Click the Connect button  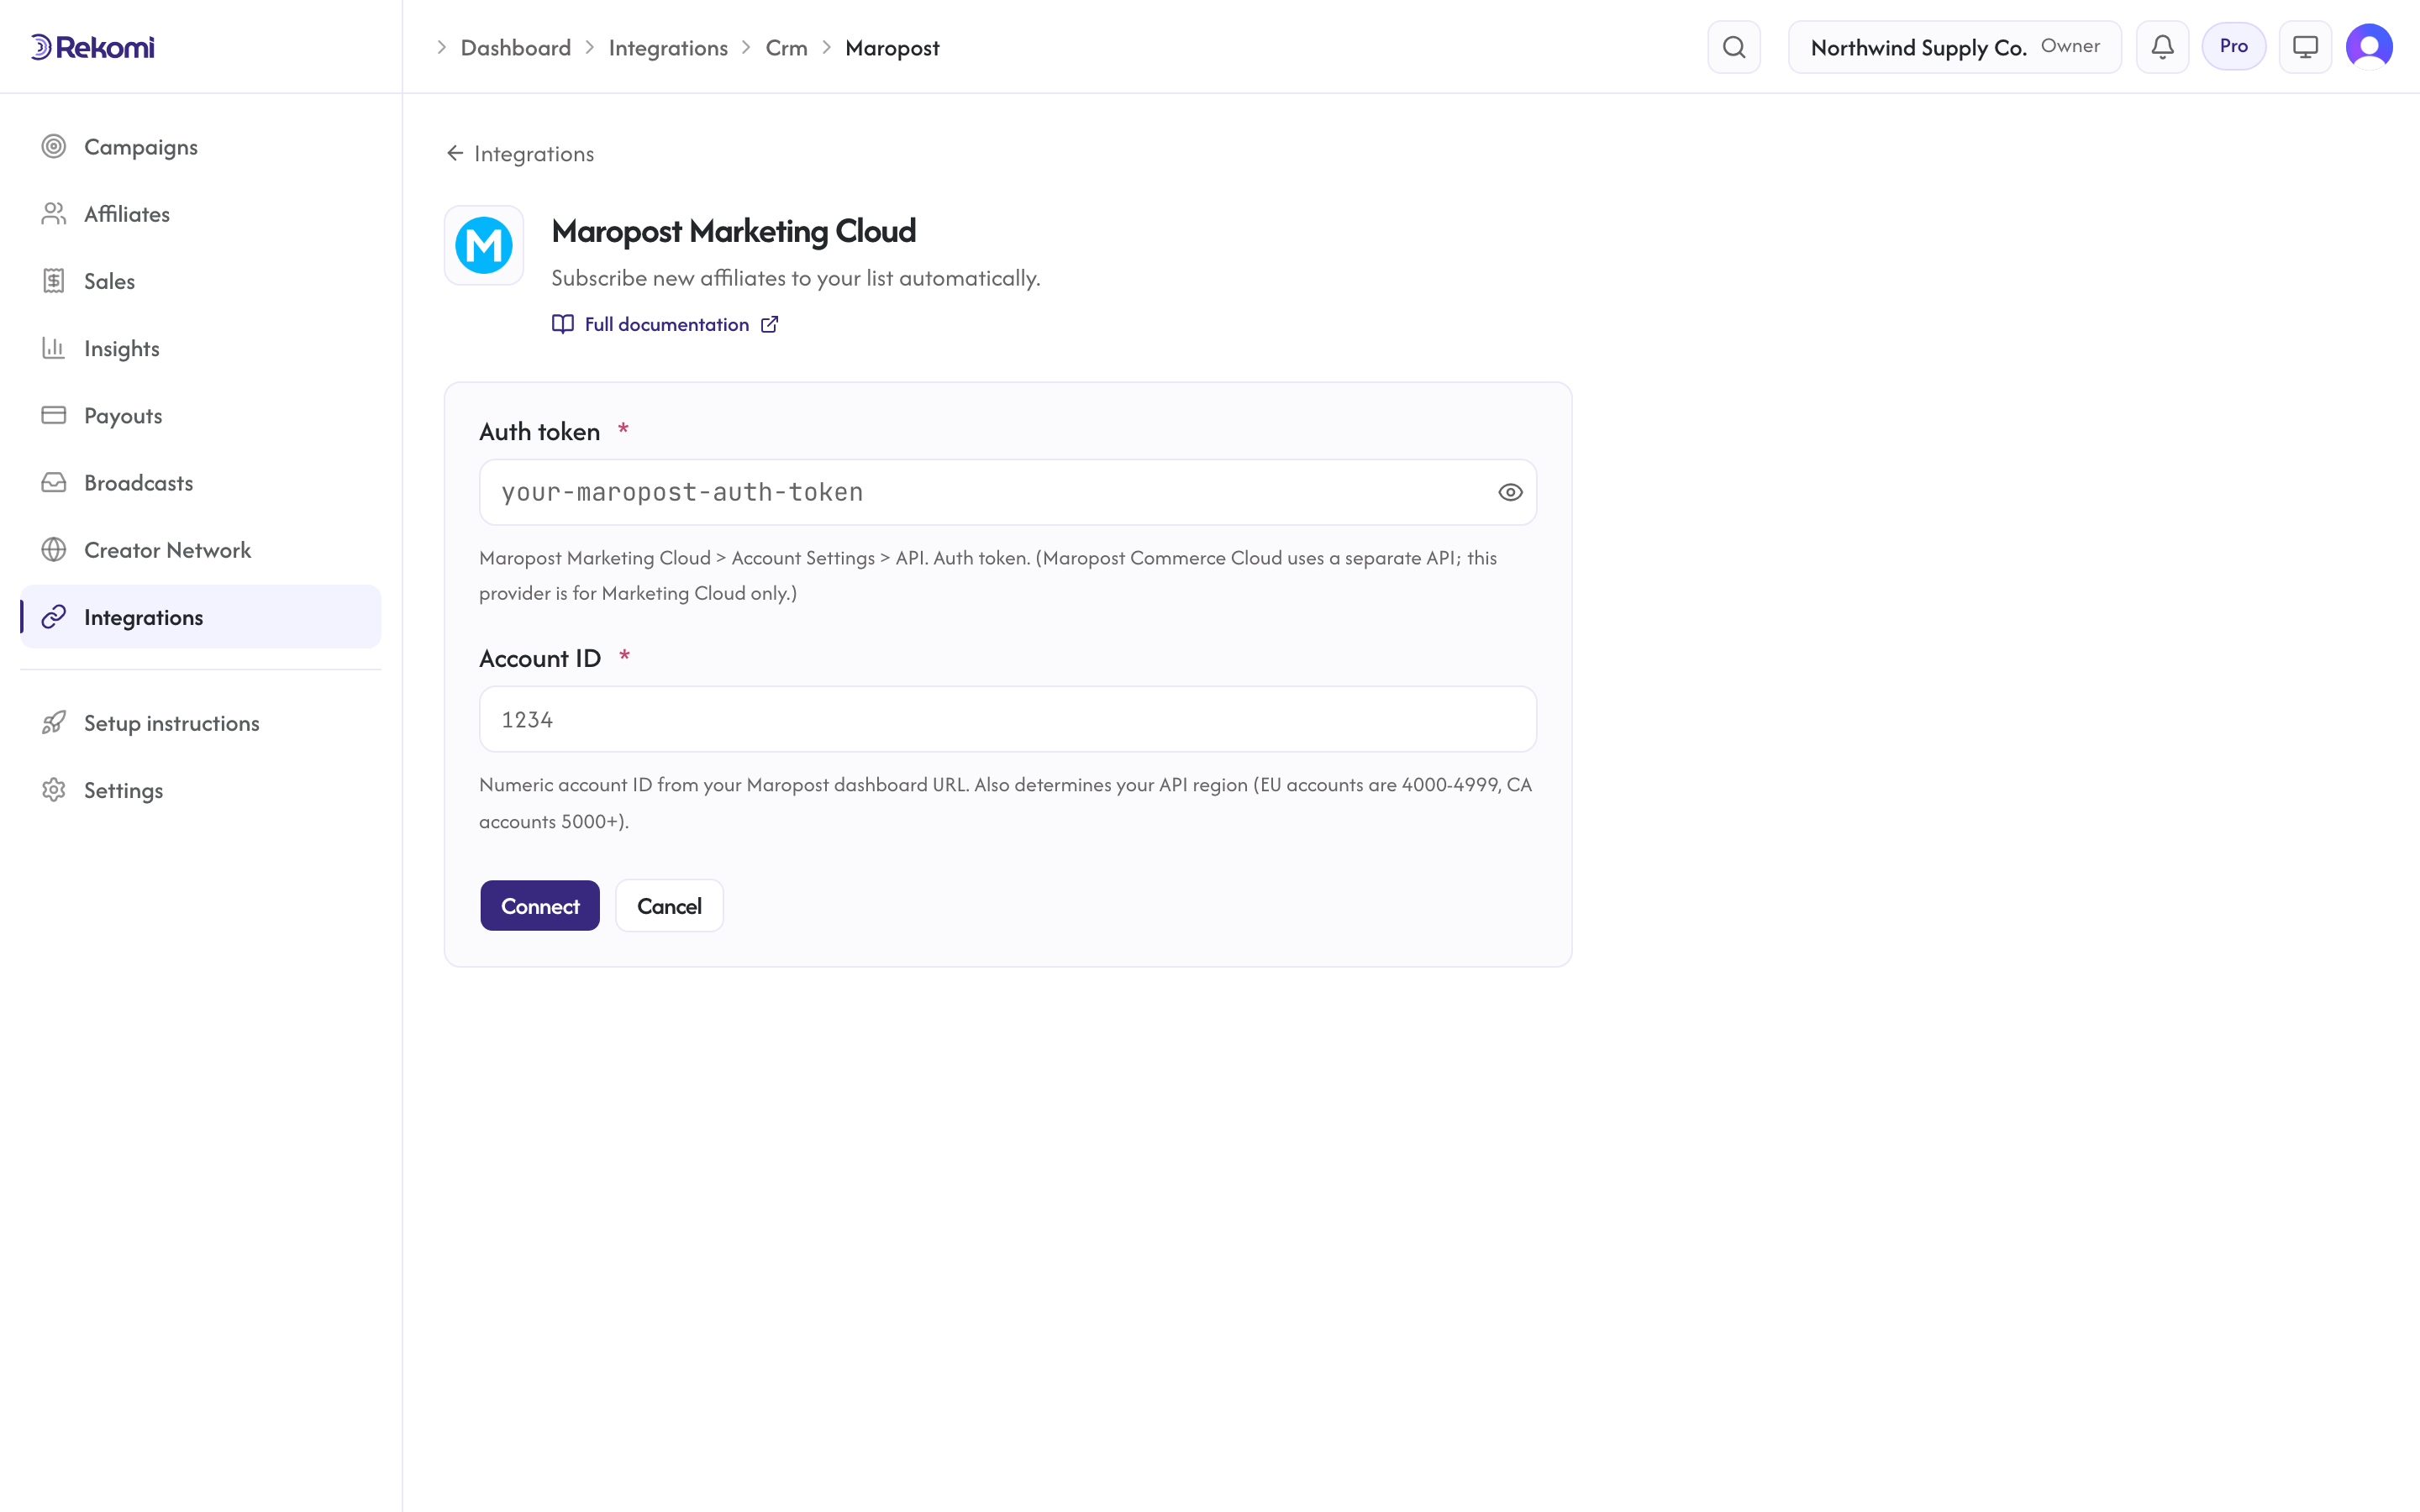tap(540, 906)
